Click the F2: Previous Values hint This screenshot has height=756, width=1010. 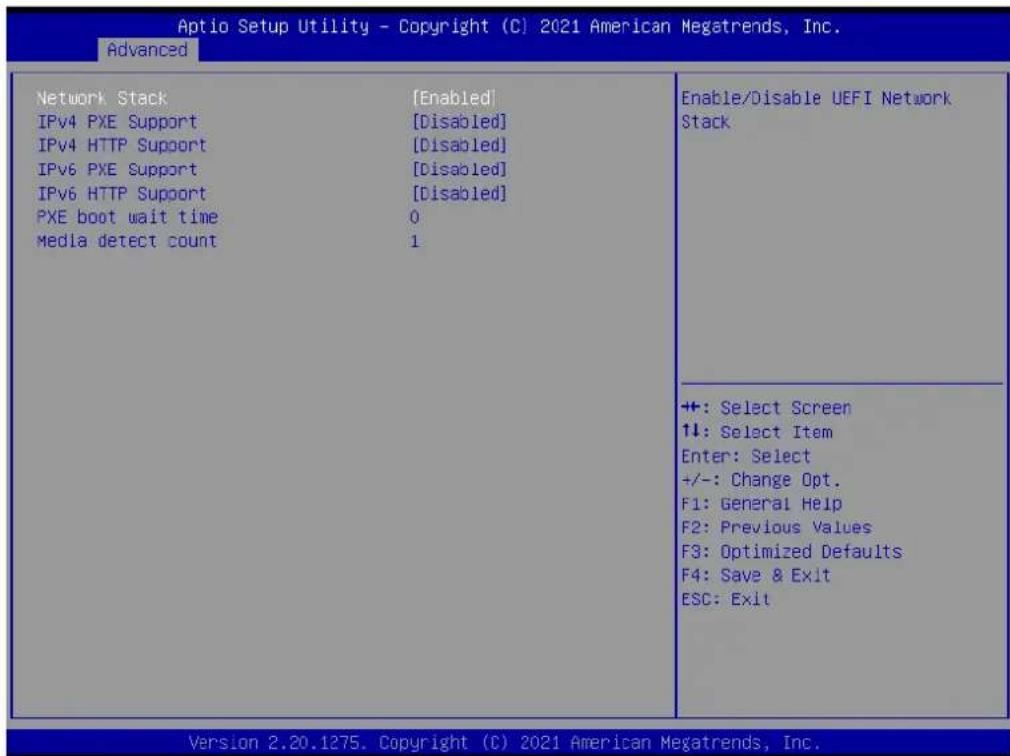pyautogui.click(x=776, y=527)
